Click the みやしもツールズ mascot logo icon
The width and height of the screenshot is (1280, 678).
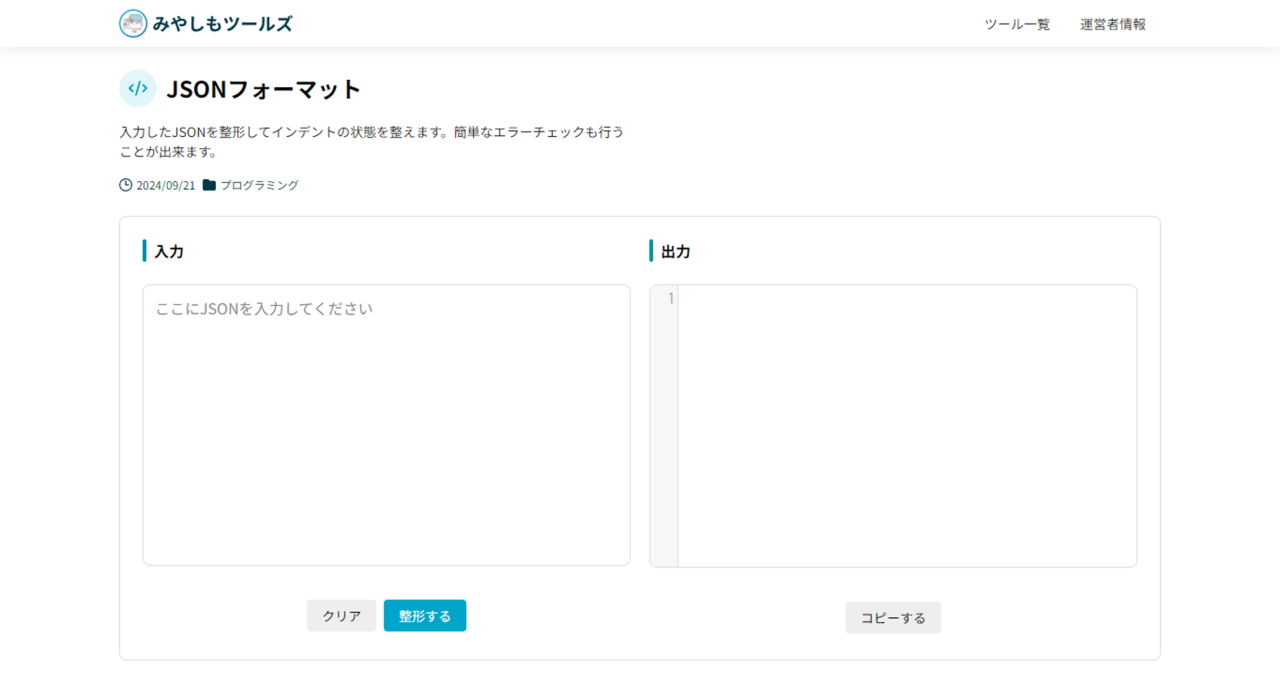[133, 24]
